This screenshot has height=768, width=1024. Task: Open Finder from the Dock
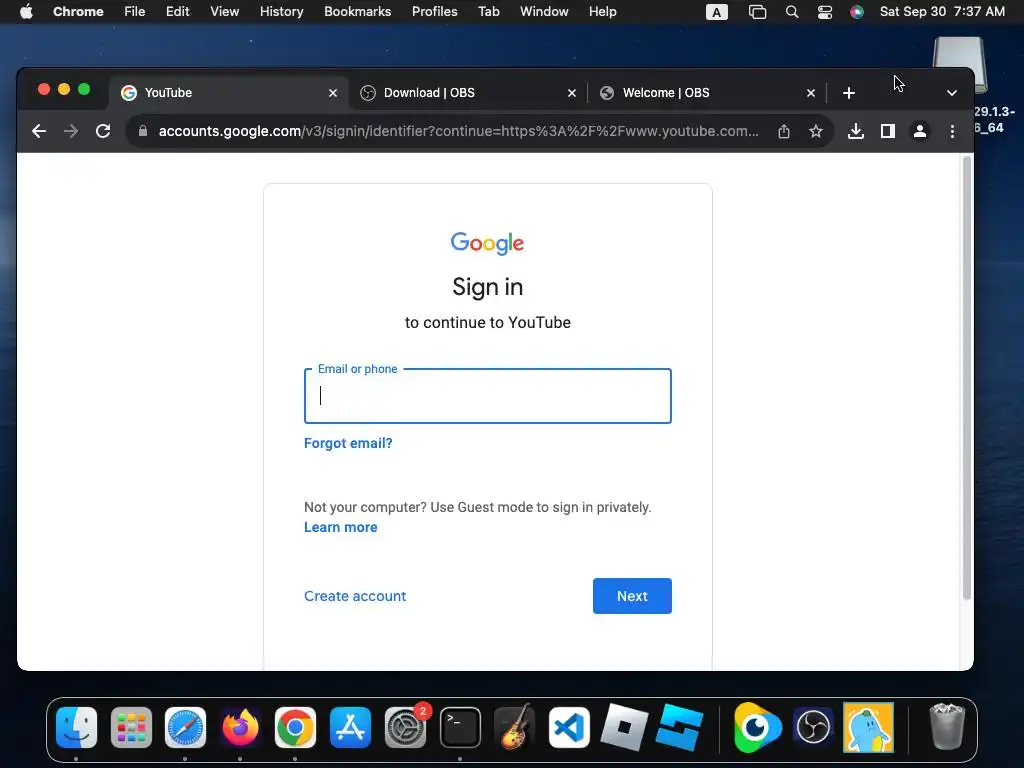pos(76,727)
